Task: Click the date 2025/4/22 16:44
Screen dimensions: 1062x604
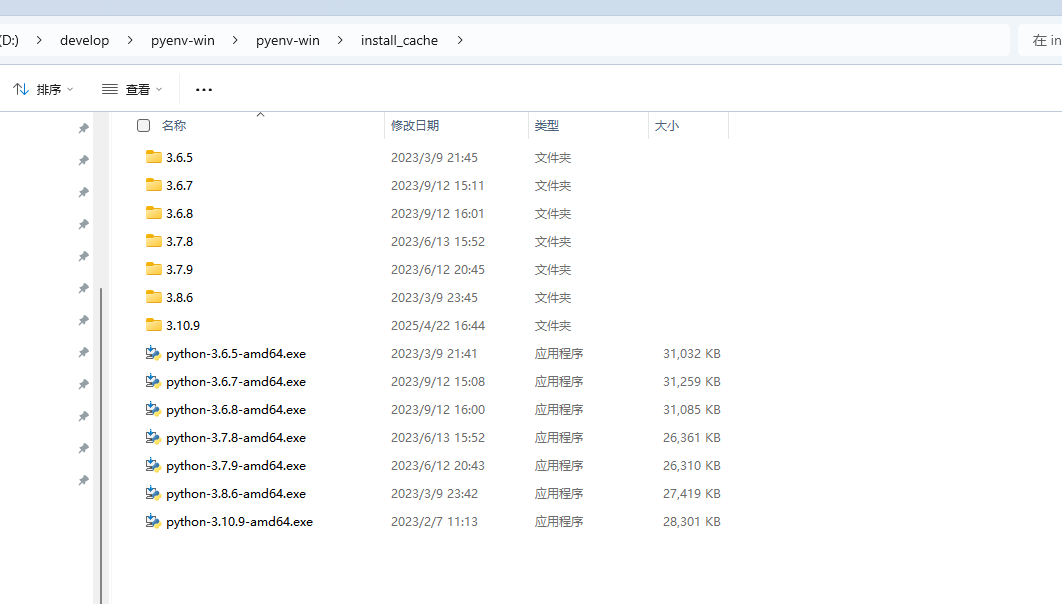Action: pos(438,325)
